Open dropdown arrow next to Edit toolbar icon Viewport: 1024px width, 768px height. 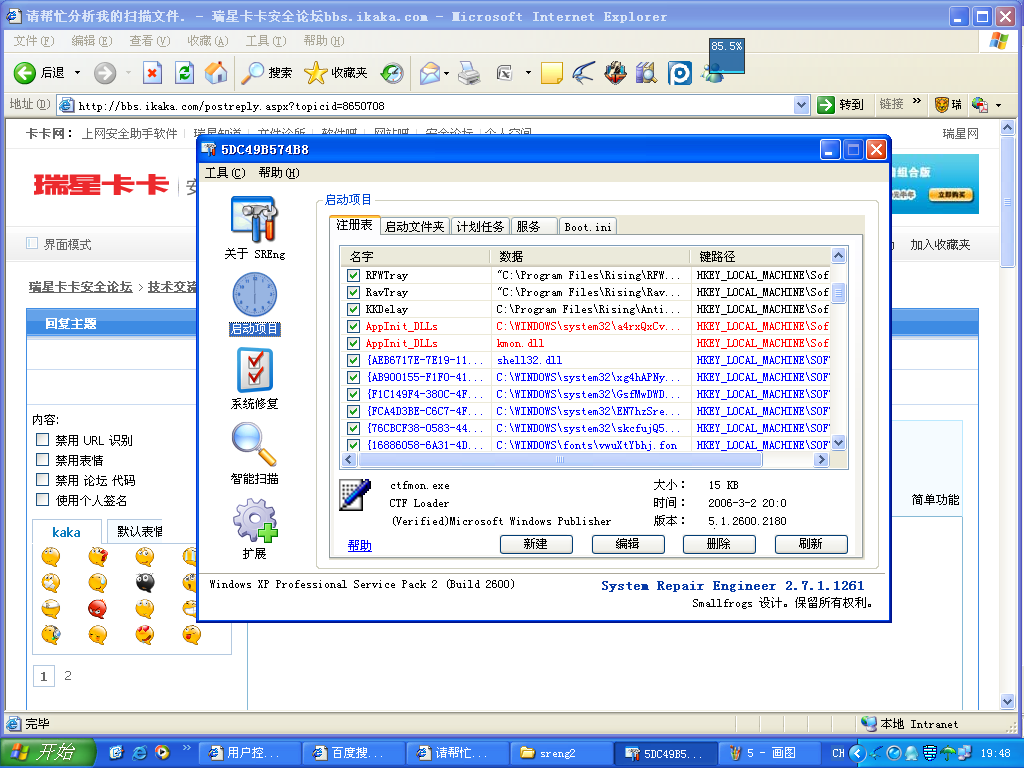tap(528, 72)
